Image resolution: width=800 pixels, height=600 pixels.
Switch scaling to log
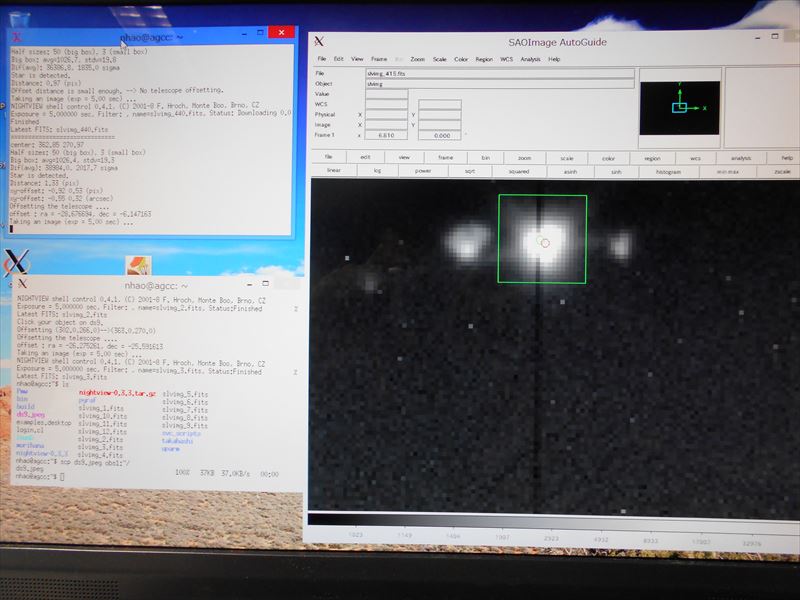click(x=377, y=172)
